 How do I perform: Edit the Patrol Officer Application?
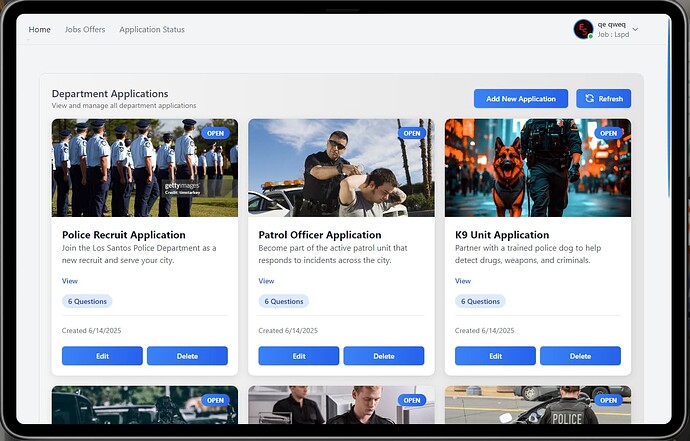(299, 356)
